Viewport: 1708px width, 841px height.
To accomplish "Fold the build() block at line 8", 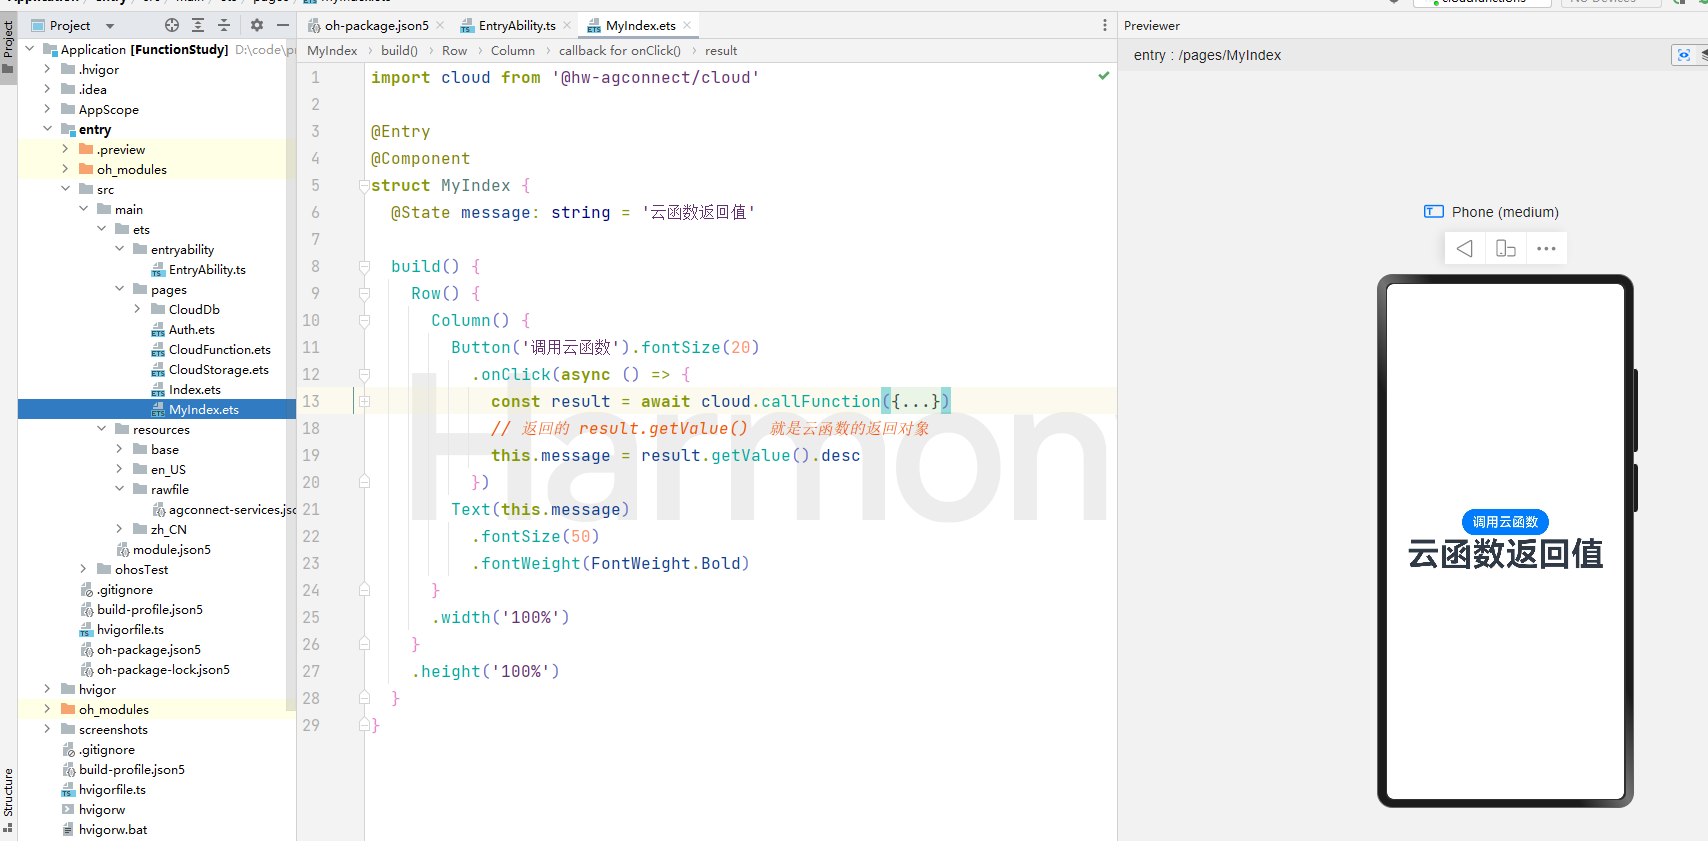I will tap(365, 266).
